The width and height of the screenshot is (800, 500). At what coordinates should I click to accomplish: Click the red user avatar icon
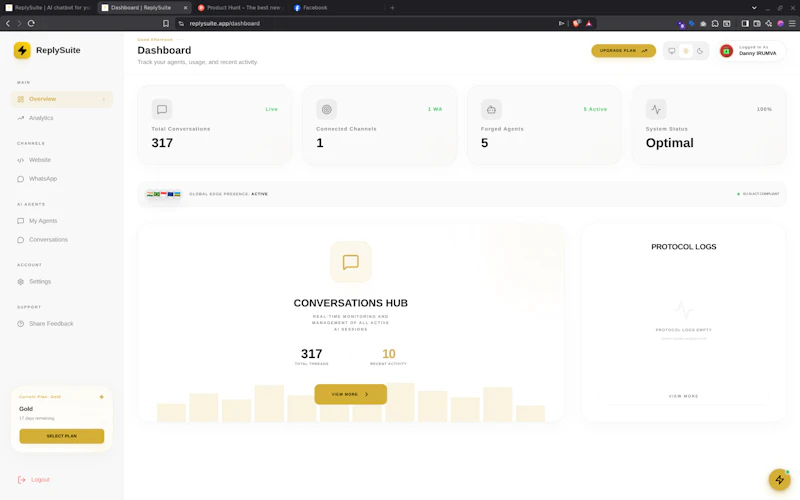click(727, 51)
